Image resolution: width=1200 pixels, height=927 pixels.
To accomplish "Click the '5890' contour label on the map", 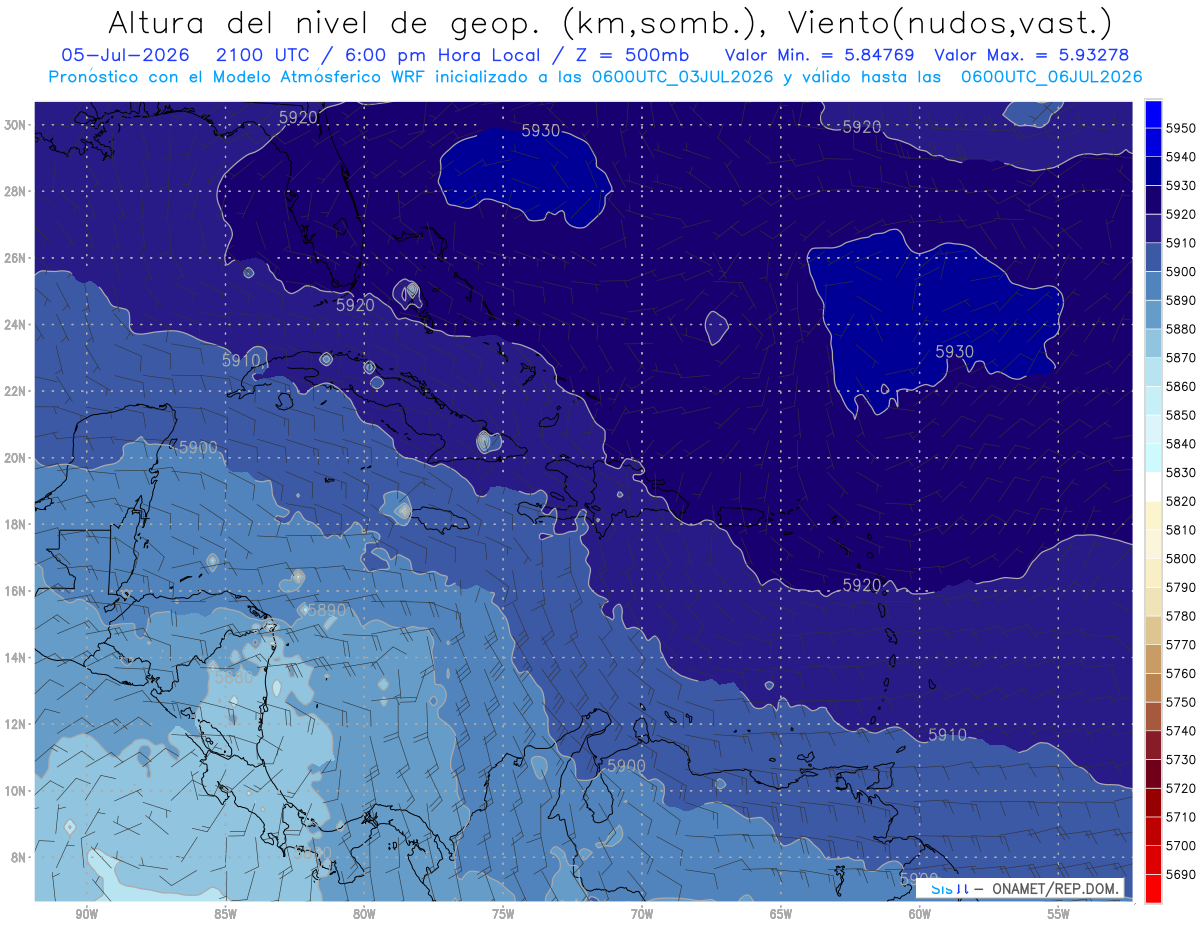I will [325, 610].
